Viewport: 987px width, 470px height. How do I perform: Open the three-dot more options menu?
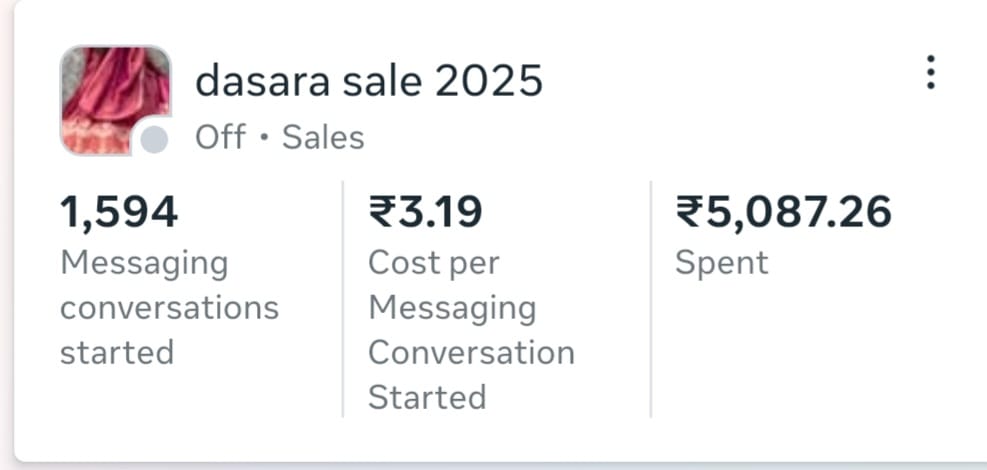click(x=930, y=73)
